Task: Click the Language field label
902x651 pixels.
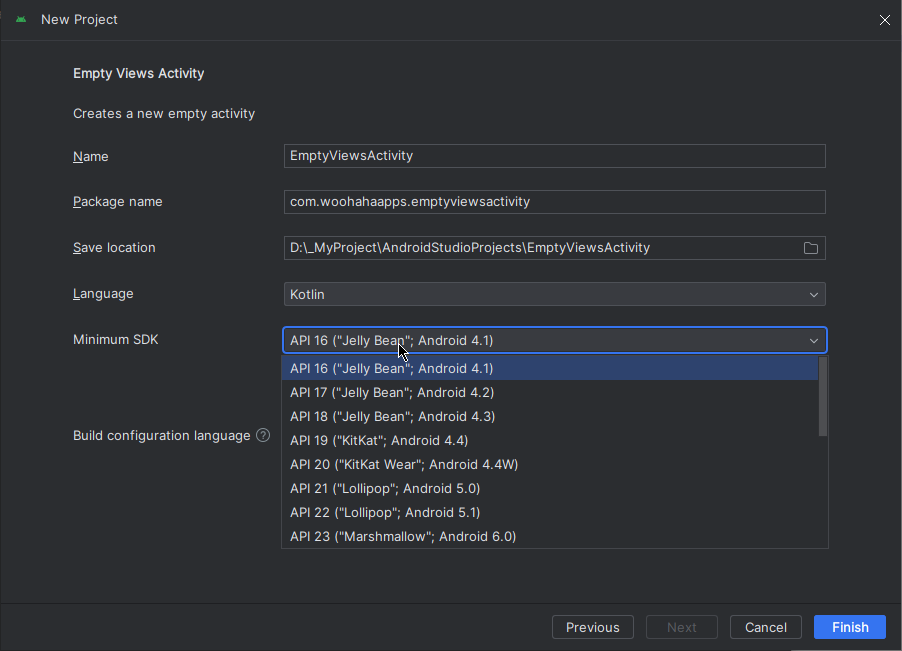Action: [103, 294]
